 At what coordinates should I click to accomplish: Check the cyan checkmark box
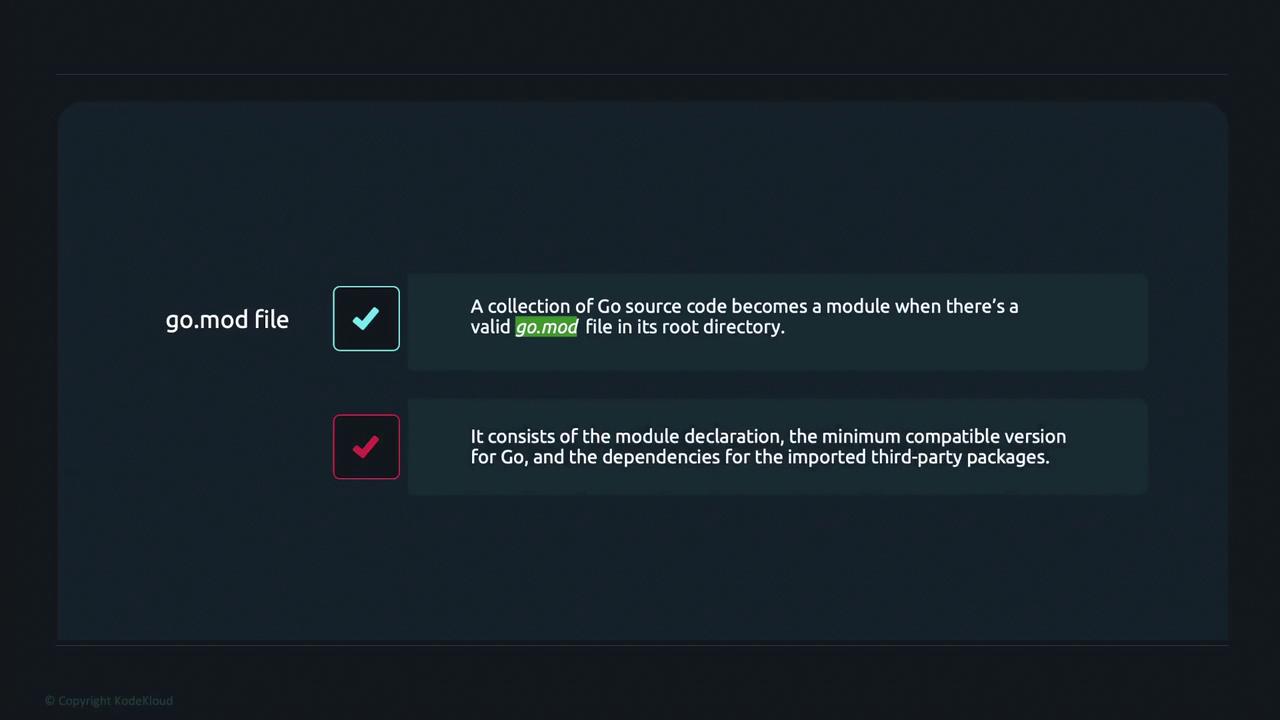point(366,319)
